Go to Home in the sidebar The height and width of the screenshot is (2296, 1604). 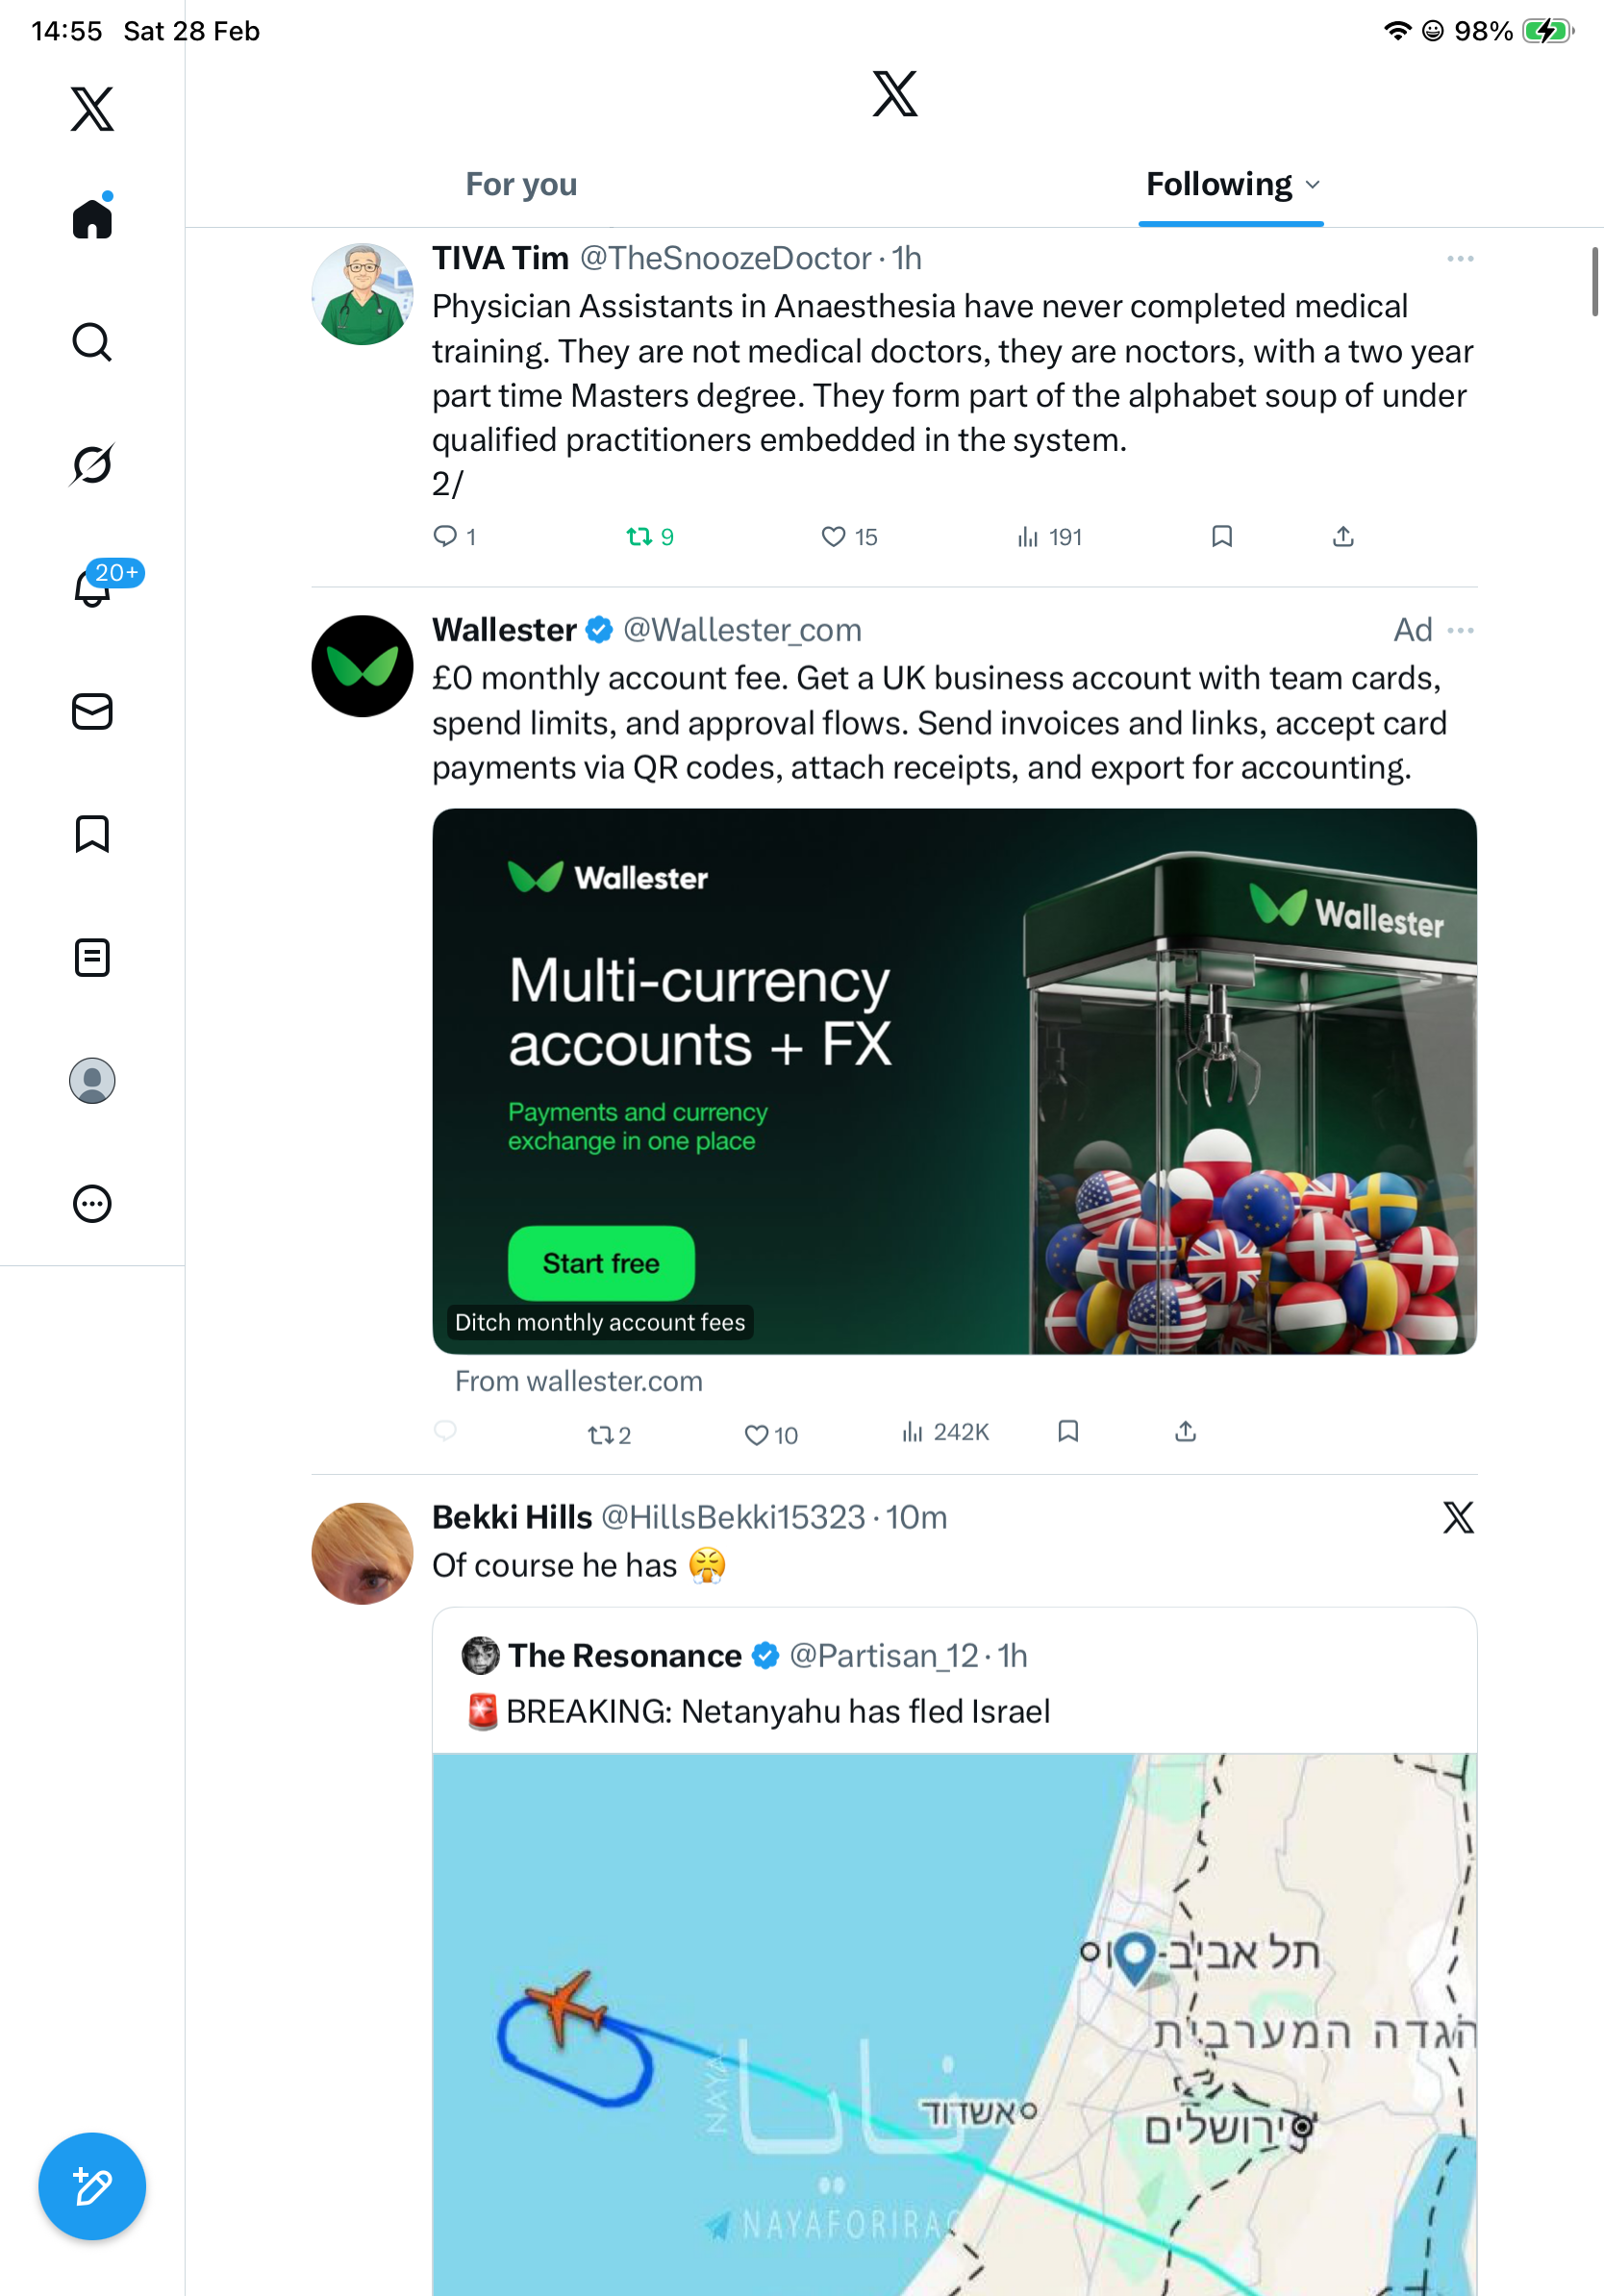(x=92, y=218)
